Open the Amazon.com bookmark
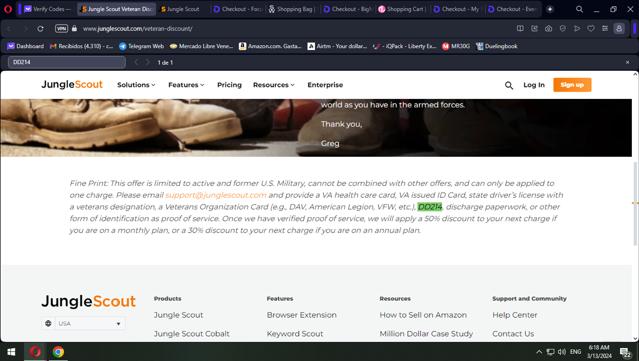Screen dimensions: 639x361 pos(270,46)
